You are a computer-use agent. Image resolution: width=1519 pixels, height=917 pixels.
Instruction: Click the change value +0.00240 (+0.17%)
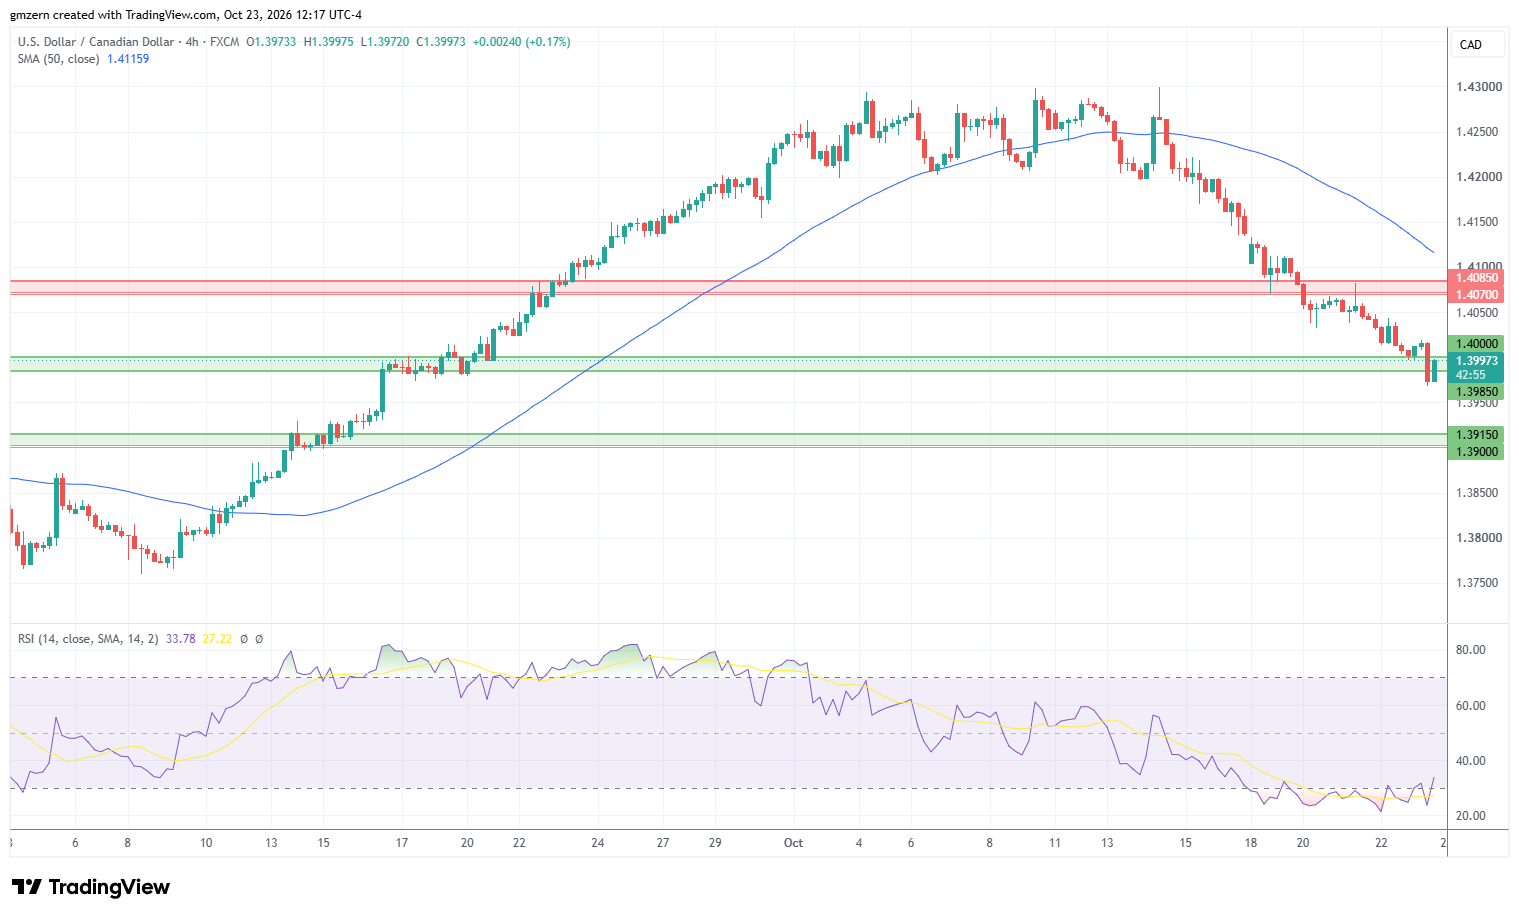point(522,42)
